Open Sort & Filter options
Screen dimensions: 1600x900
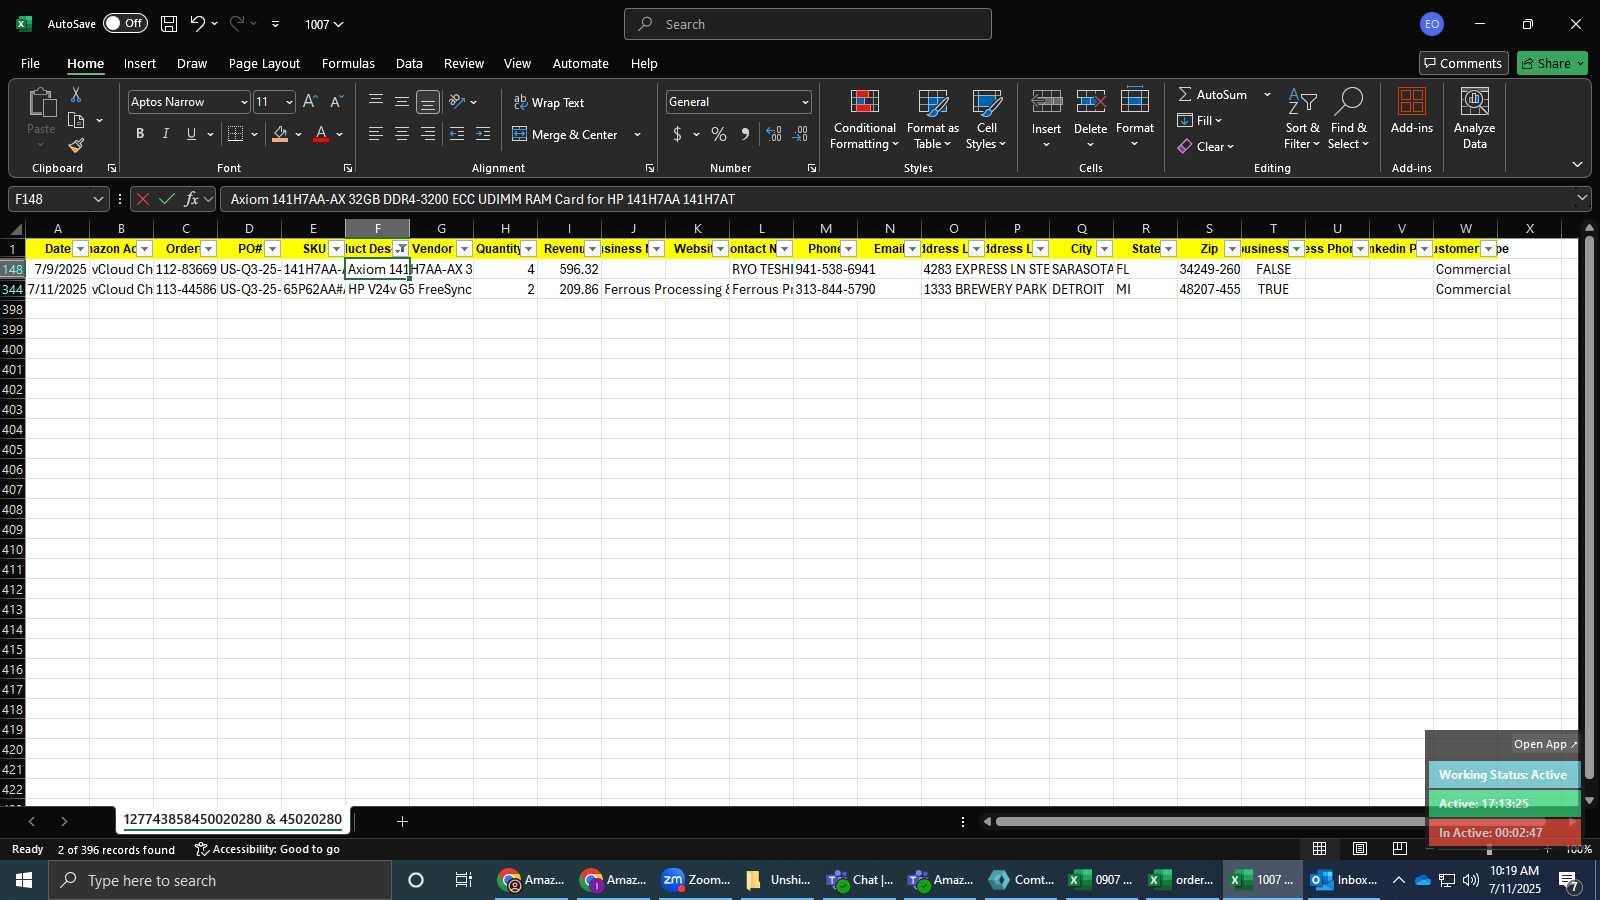(1302, 119)
